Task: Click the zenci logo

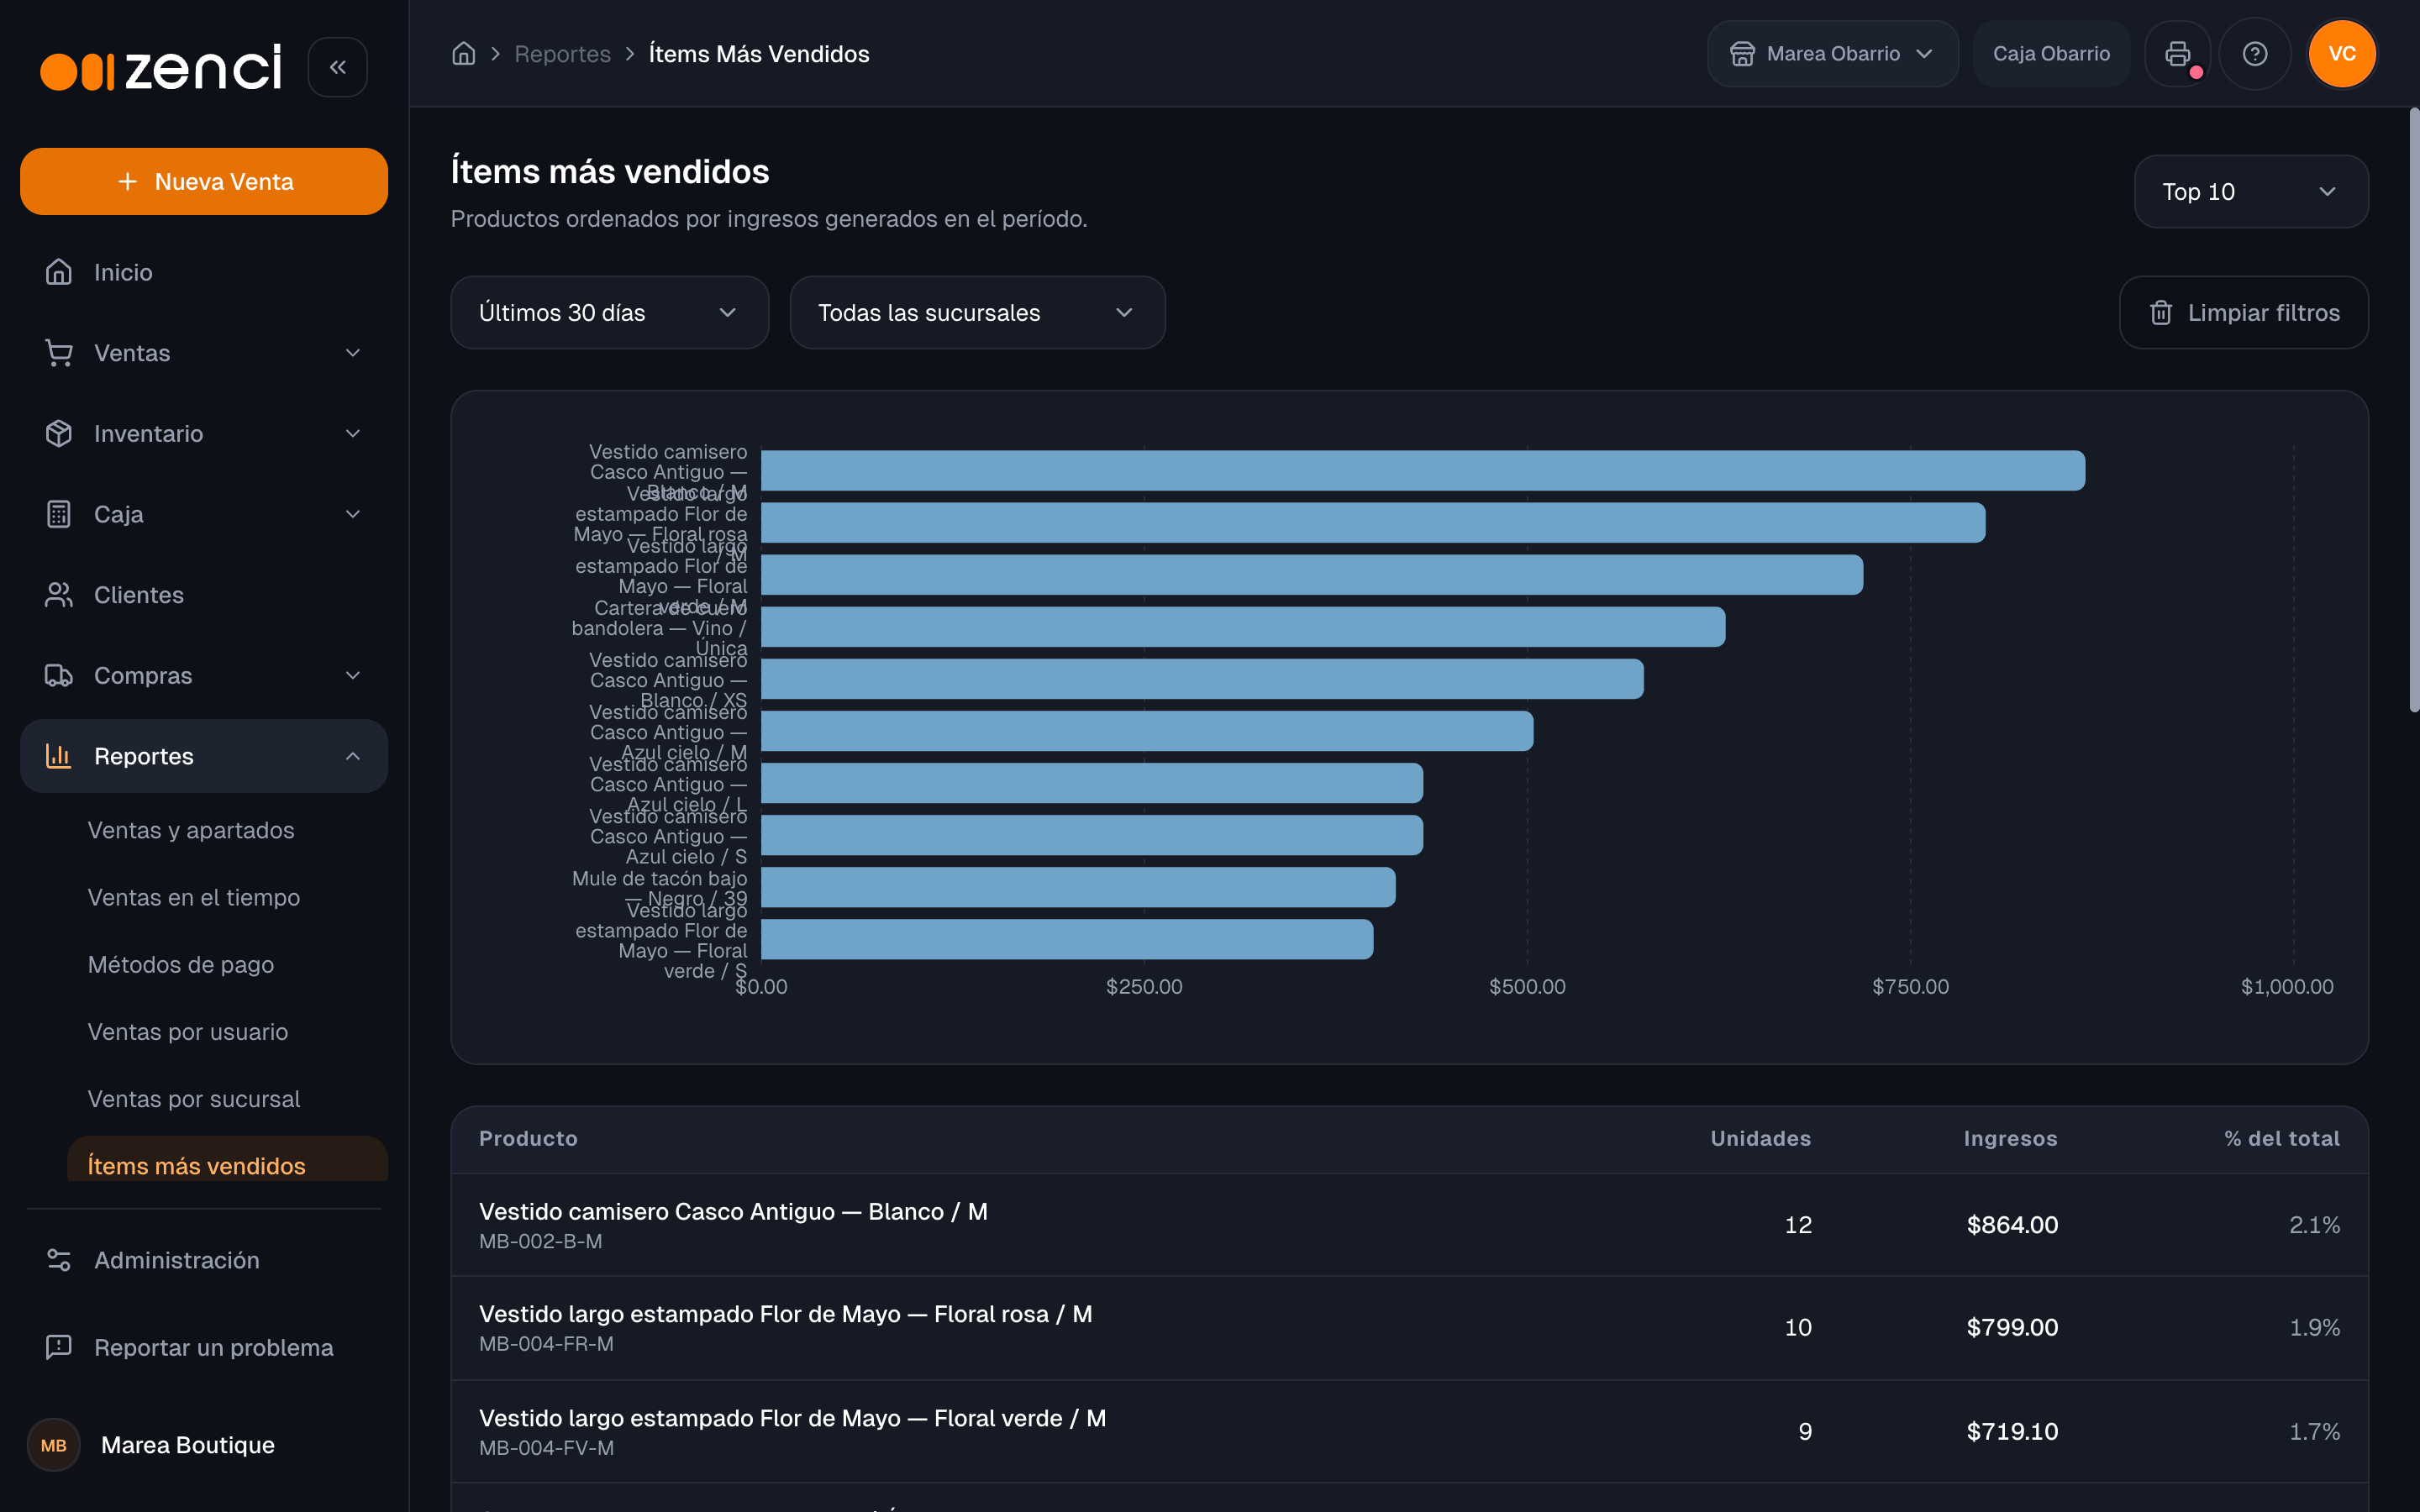Action: coord(160,68)
